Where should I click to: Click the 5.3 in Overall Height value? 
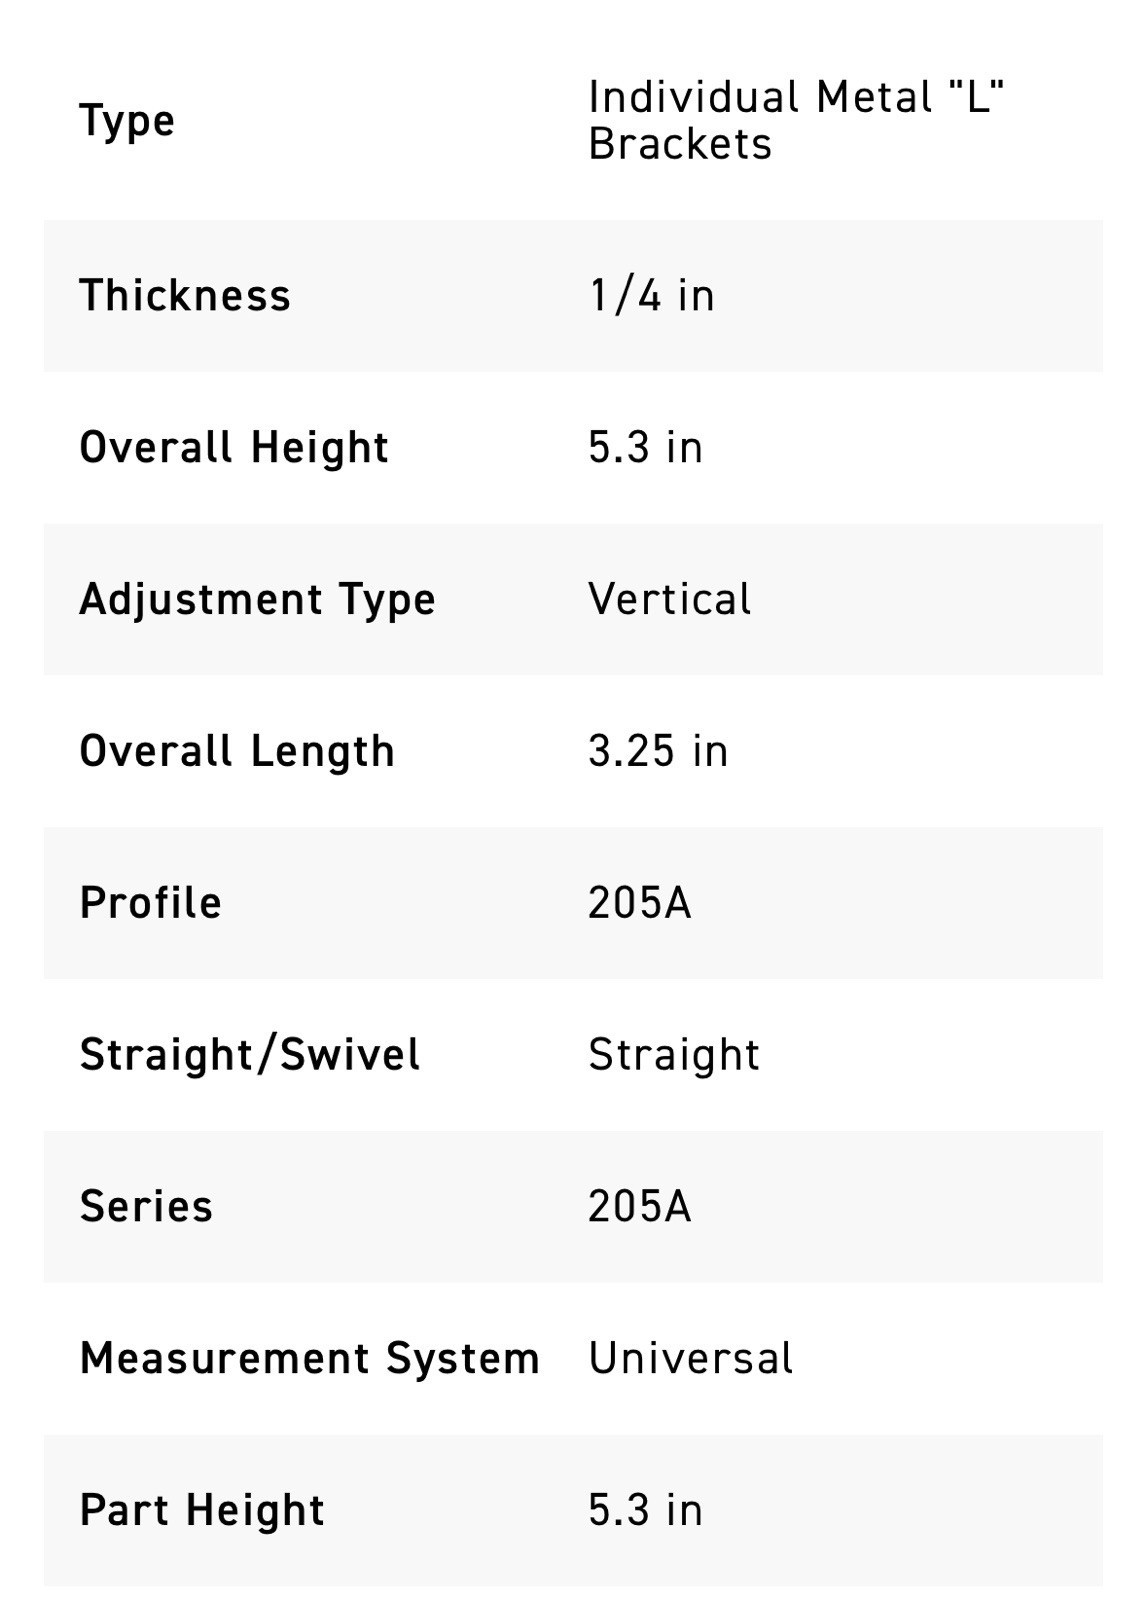coord(645,447)
